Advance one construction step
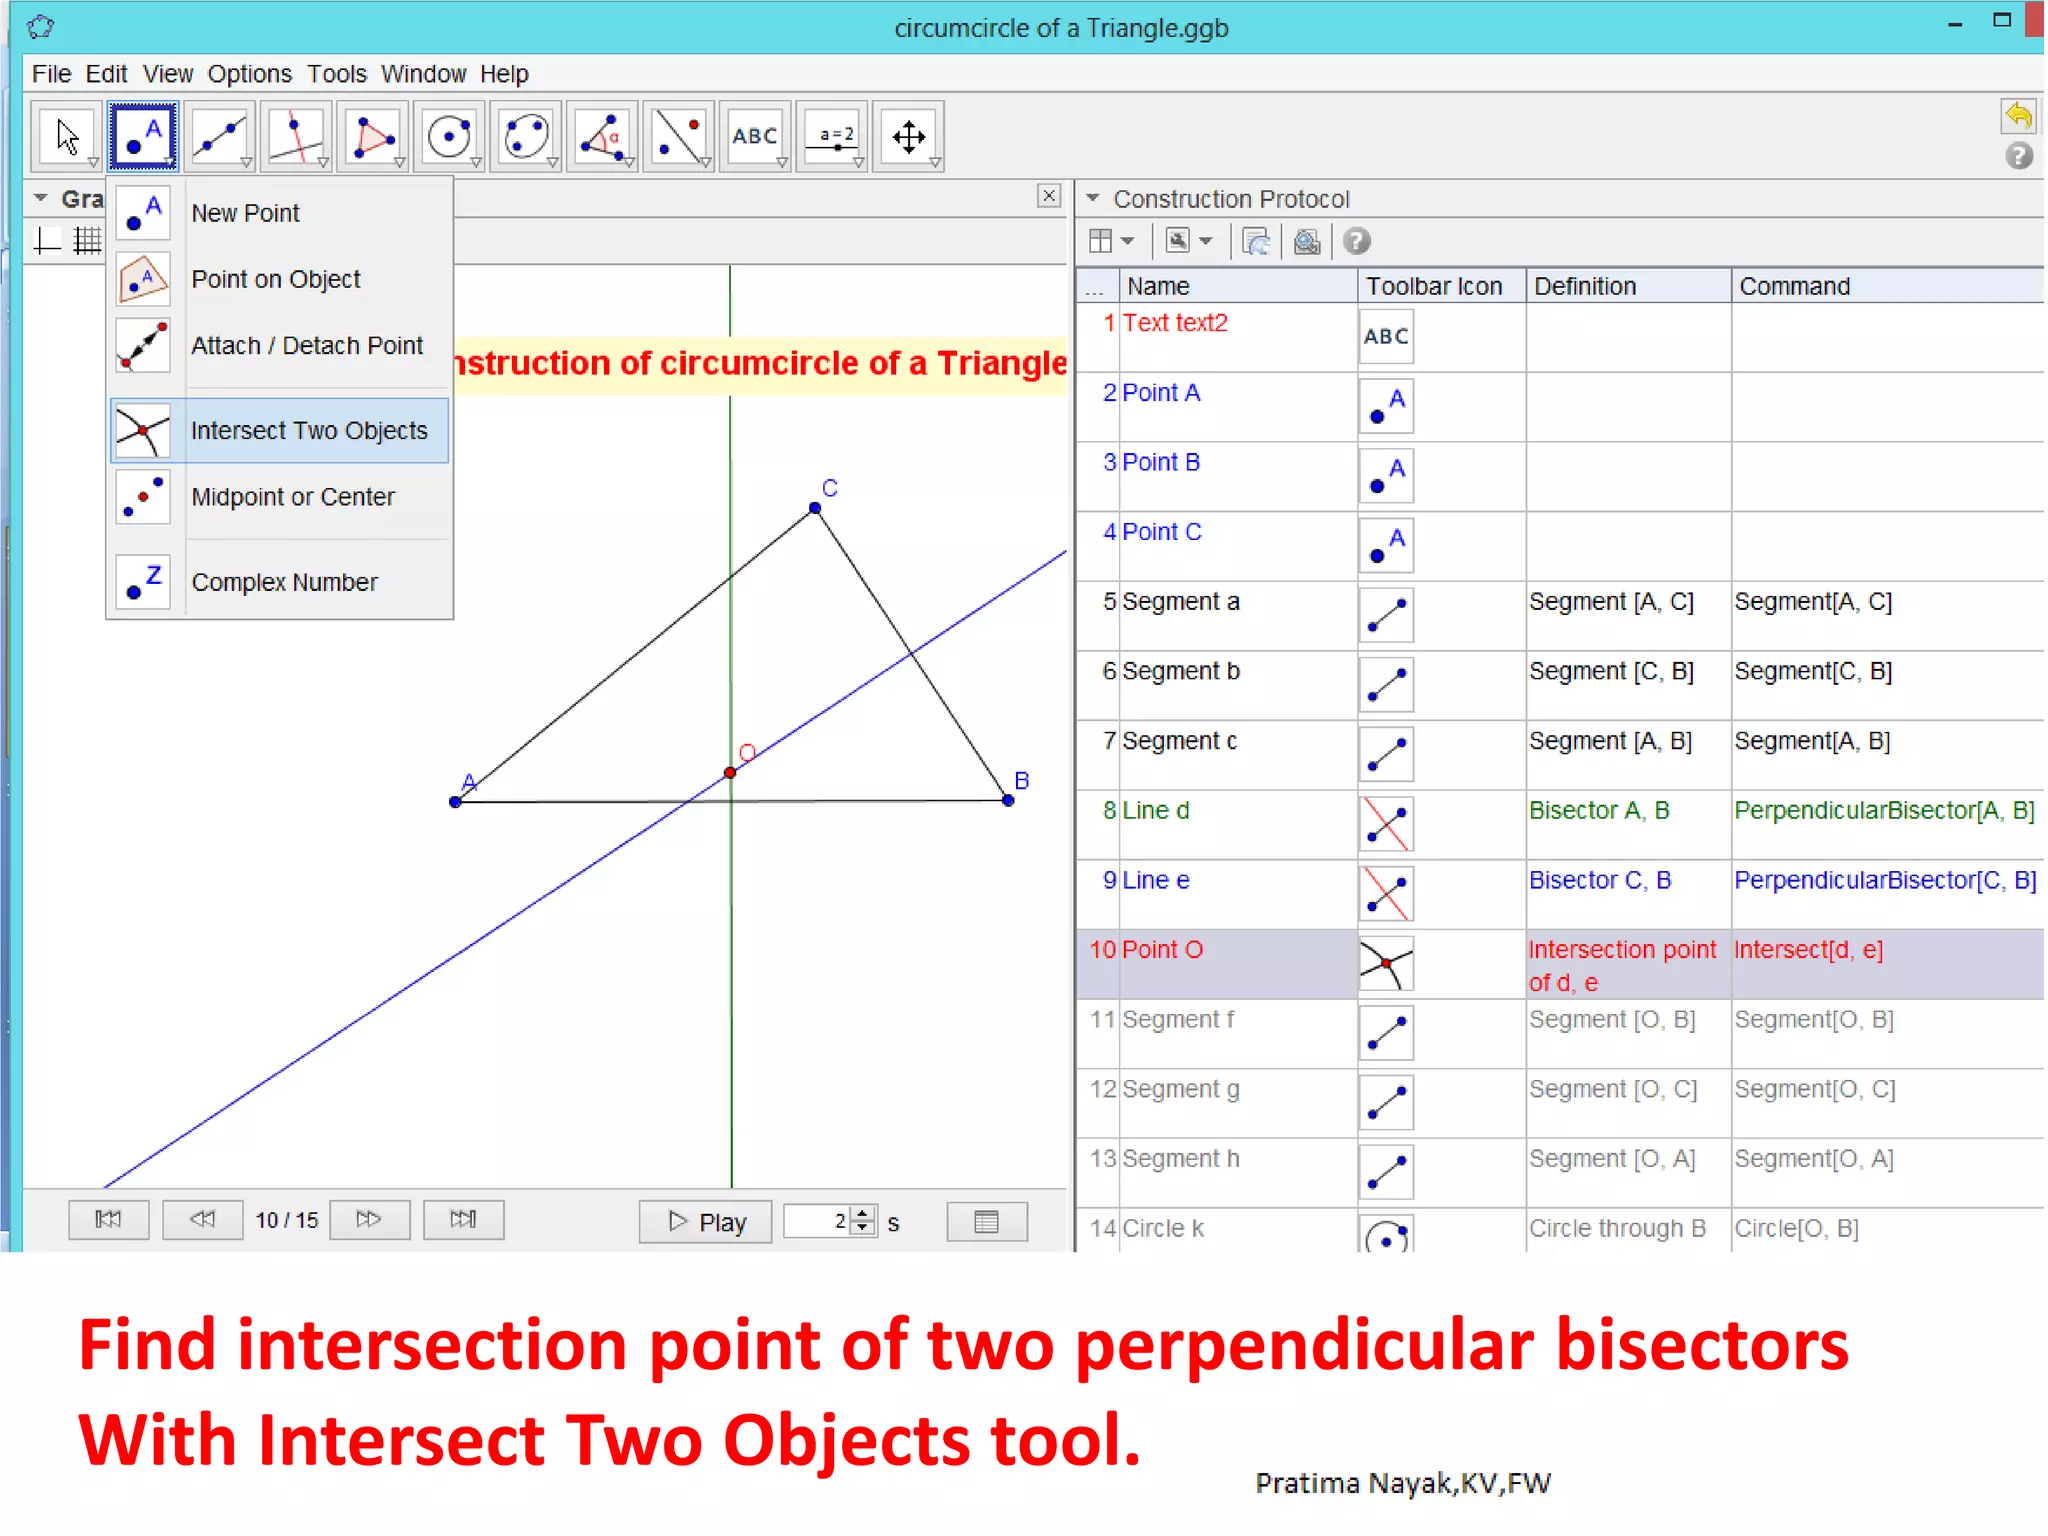The image size is (2048, 1536). 369,1219
